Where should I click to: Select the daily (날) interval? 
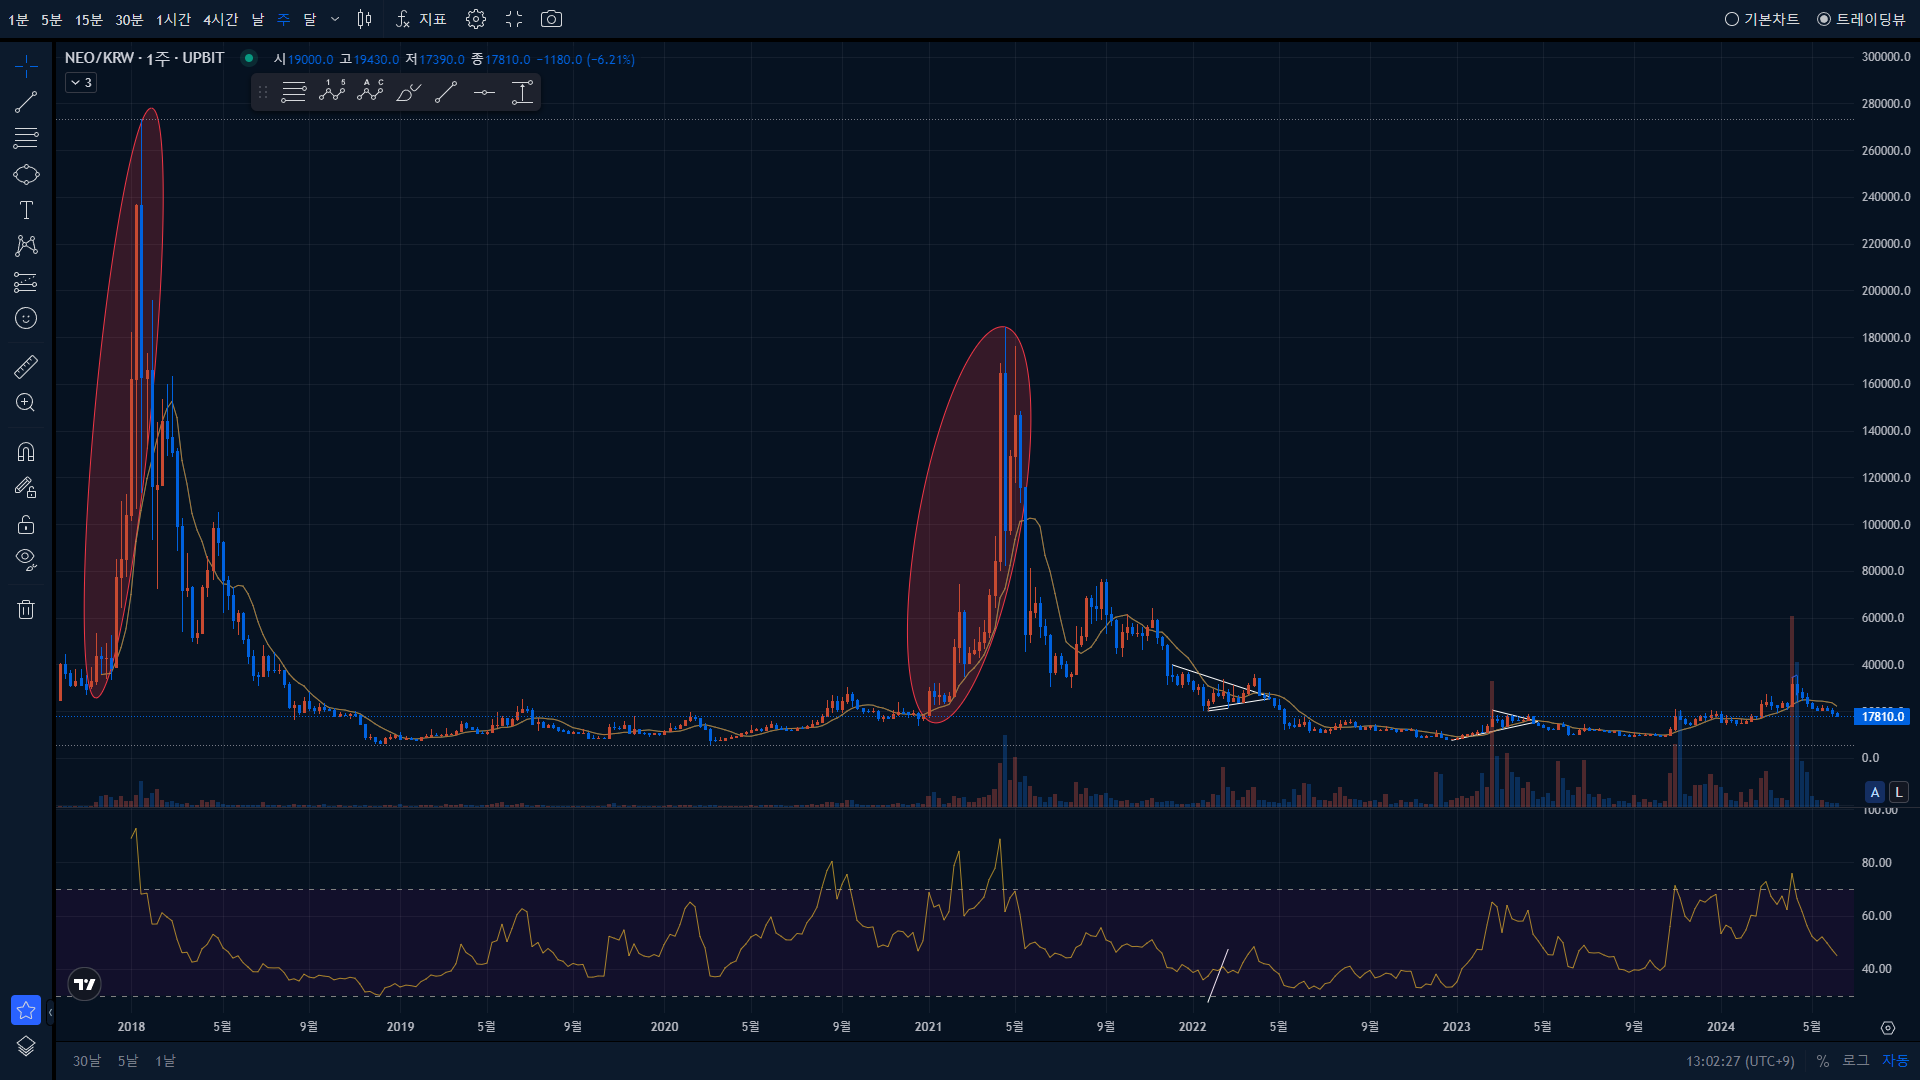tap(258, 20)
